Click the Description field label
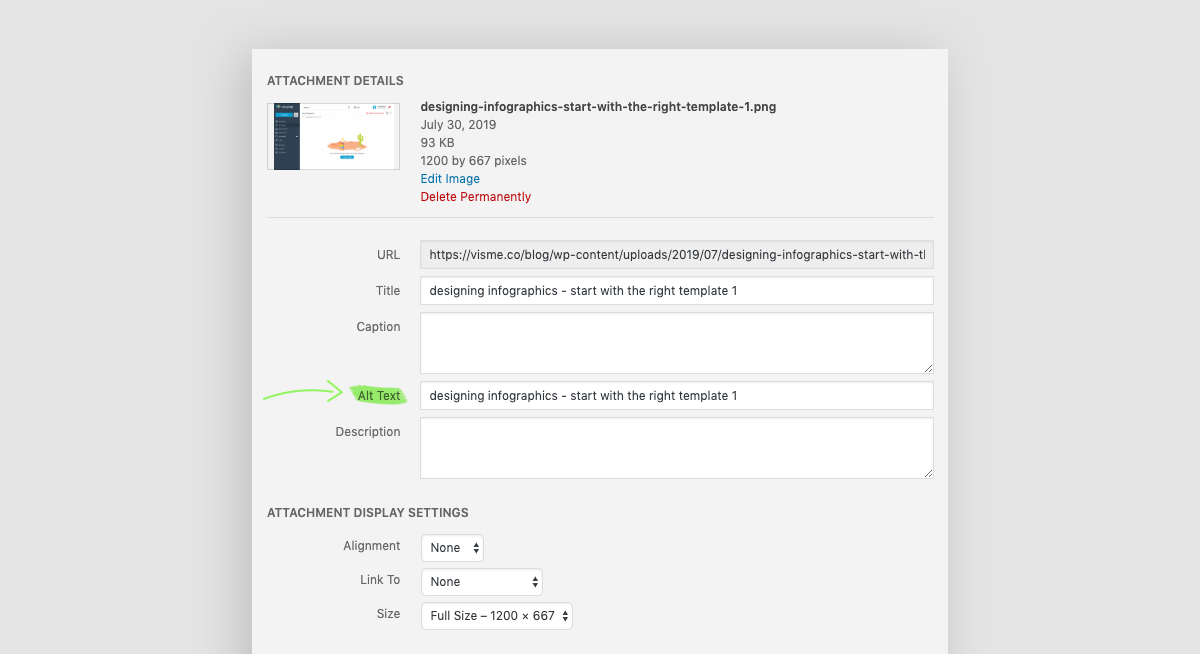This screenshot has width=1200, height=654. (x=368, y=432)
